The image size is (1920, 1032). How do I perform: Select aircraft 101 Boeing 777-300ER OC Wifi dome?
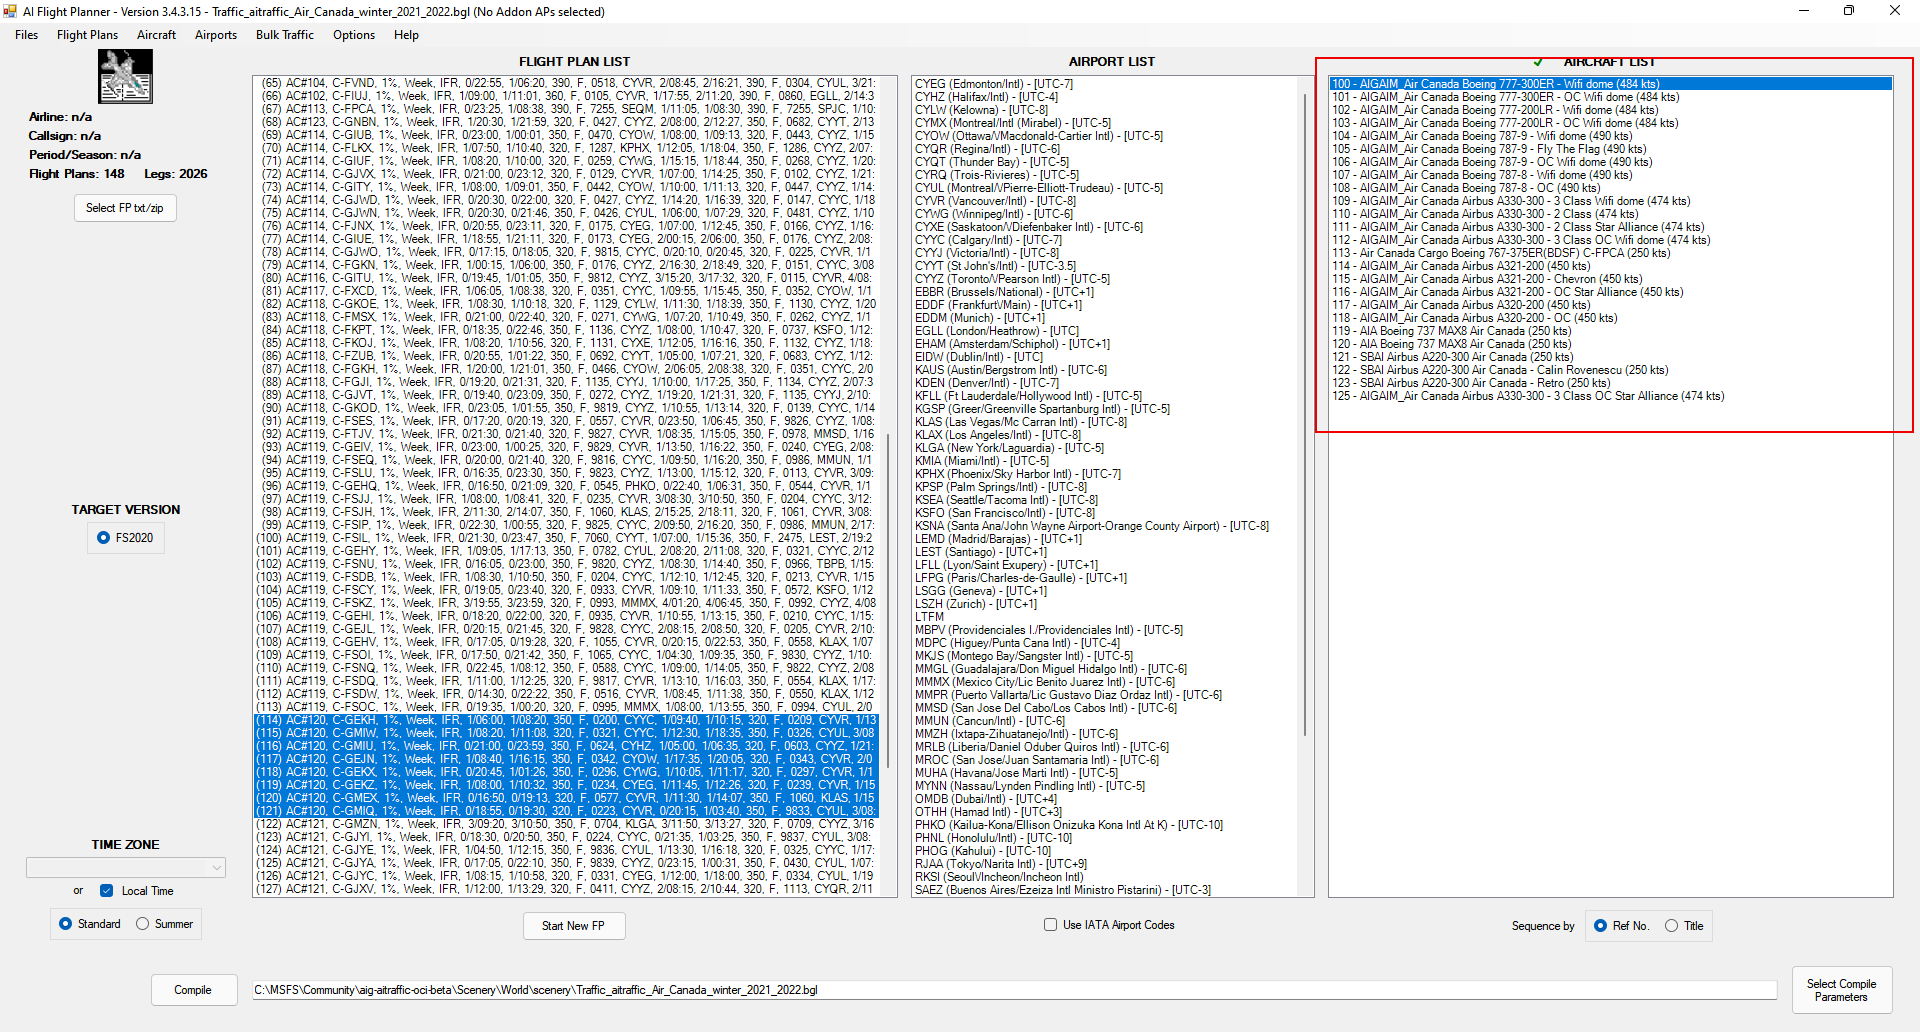1610,97
